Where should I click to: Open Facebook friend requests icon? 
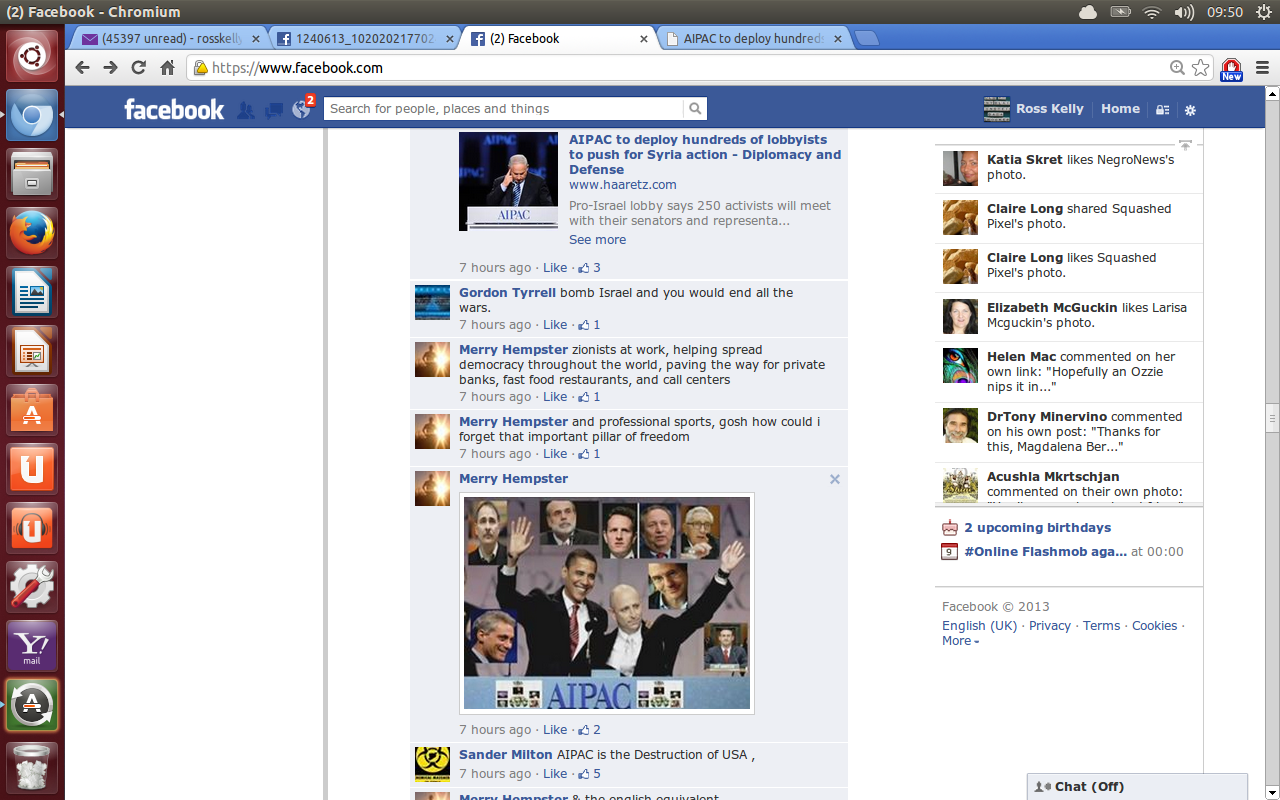(x=245, y=110)
